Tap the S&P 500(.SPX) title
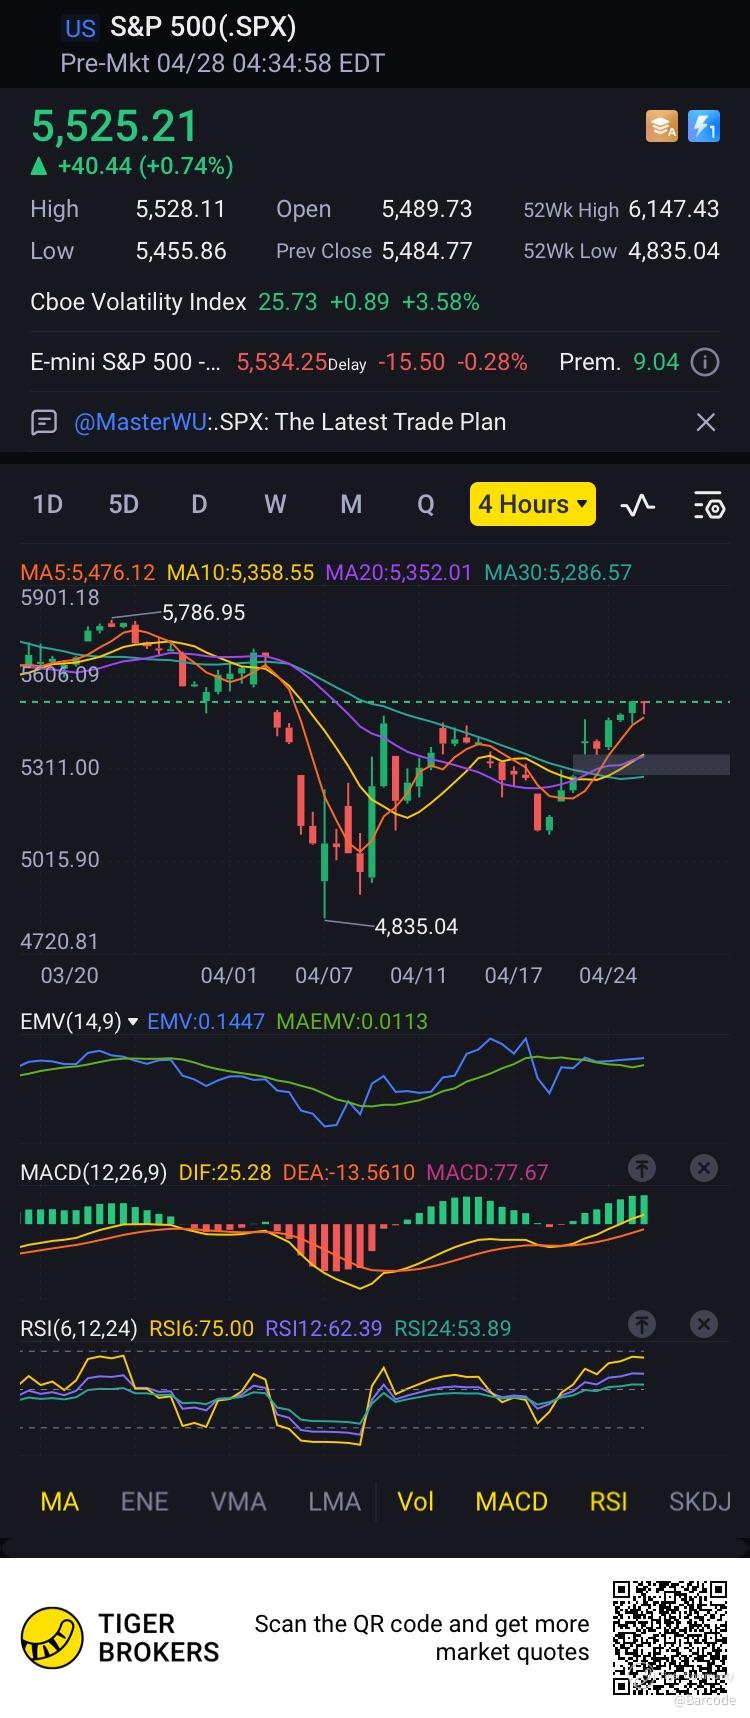This screenshot has width=750, height=1718. [203, 27]
